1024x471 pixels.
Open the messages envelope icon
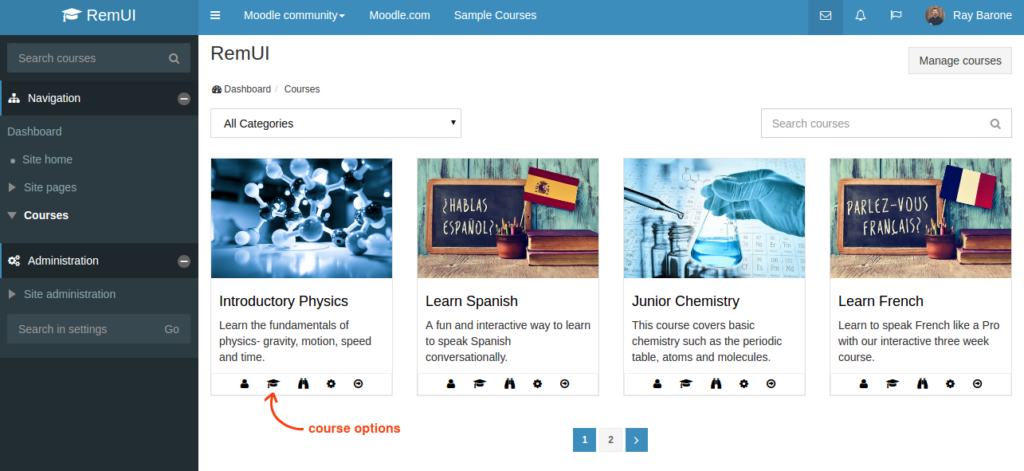coord(825,16)
